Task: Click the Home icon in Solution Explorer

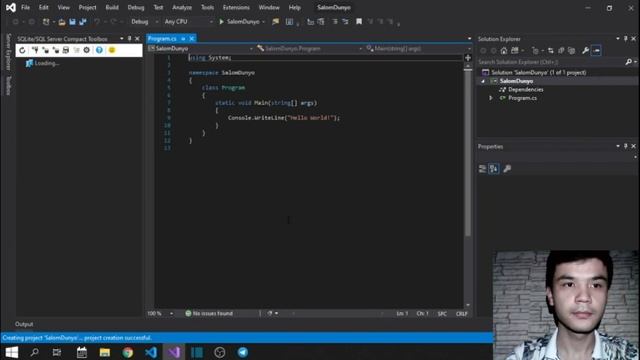Action: pyautogui.click(x=504, y=51)
